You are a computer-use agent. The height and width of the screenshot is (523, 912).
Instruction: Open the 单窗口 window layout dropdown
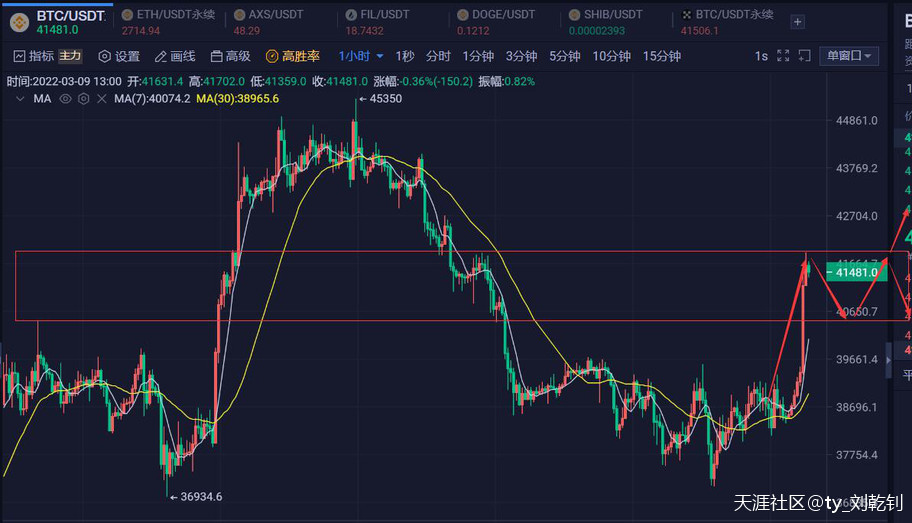tap(849, 56)
